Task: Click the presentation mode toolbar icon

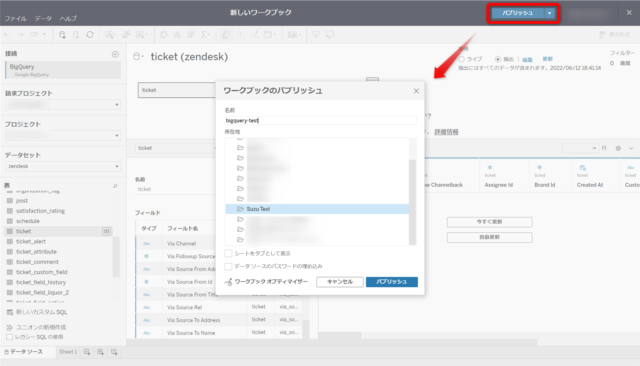Action: (x=330, y=35)
